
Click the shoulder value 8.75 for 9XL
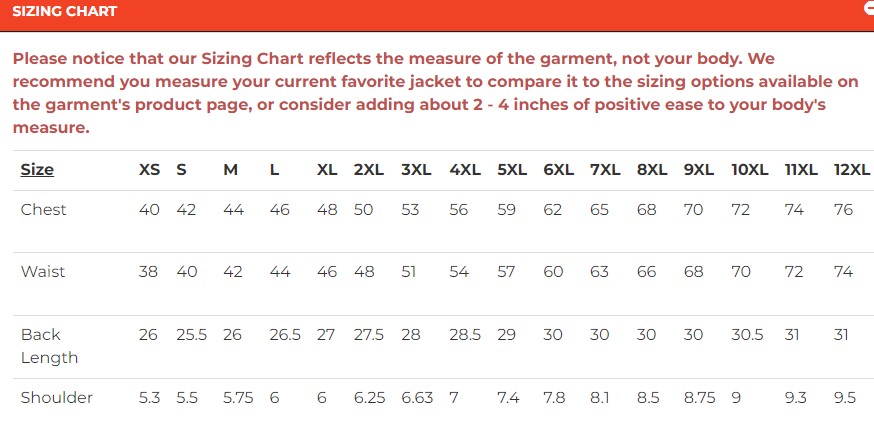pos(700,398)
